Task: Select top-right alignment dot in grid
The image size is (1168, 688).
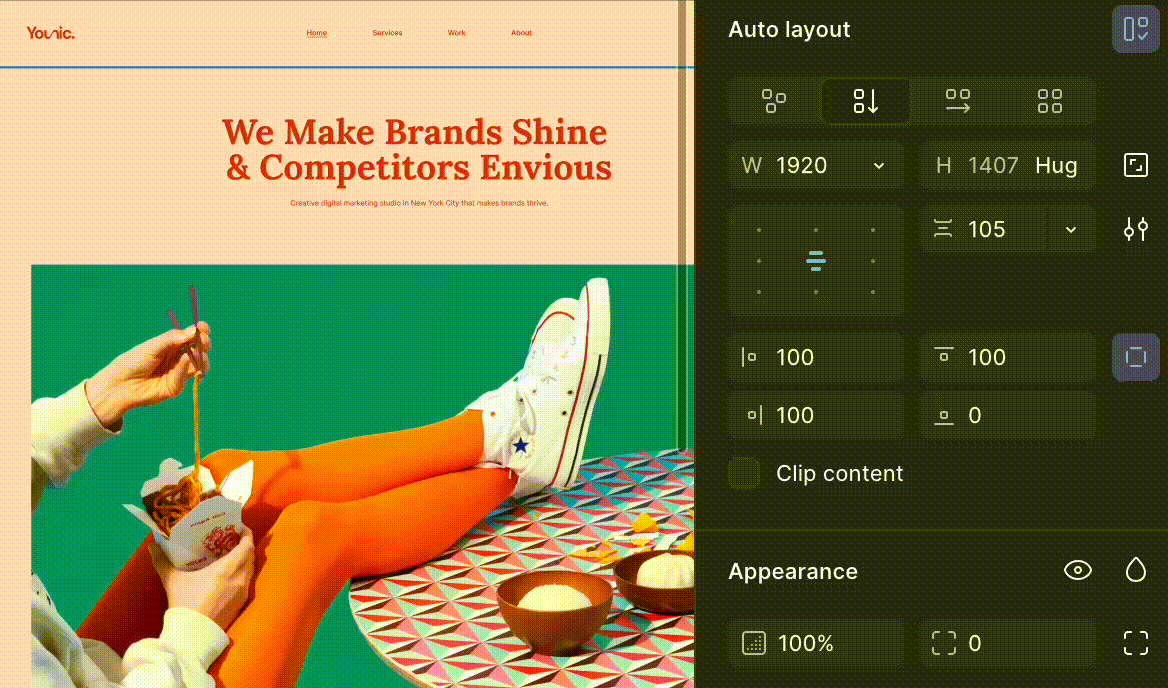Action: (x=873, y=230)
